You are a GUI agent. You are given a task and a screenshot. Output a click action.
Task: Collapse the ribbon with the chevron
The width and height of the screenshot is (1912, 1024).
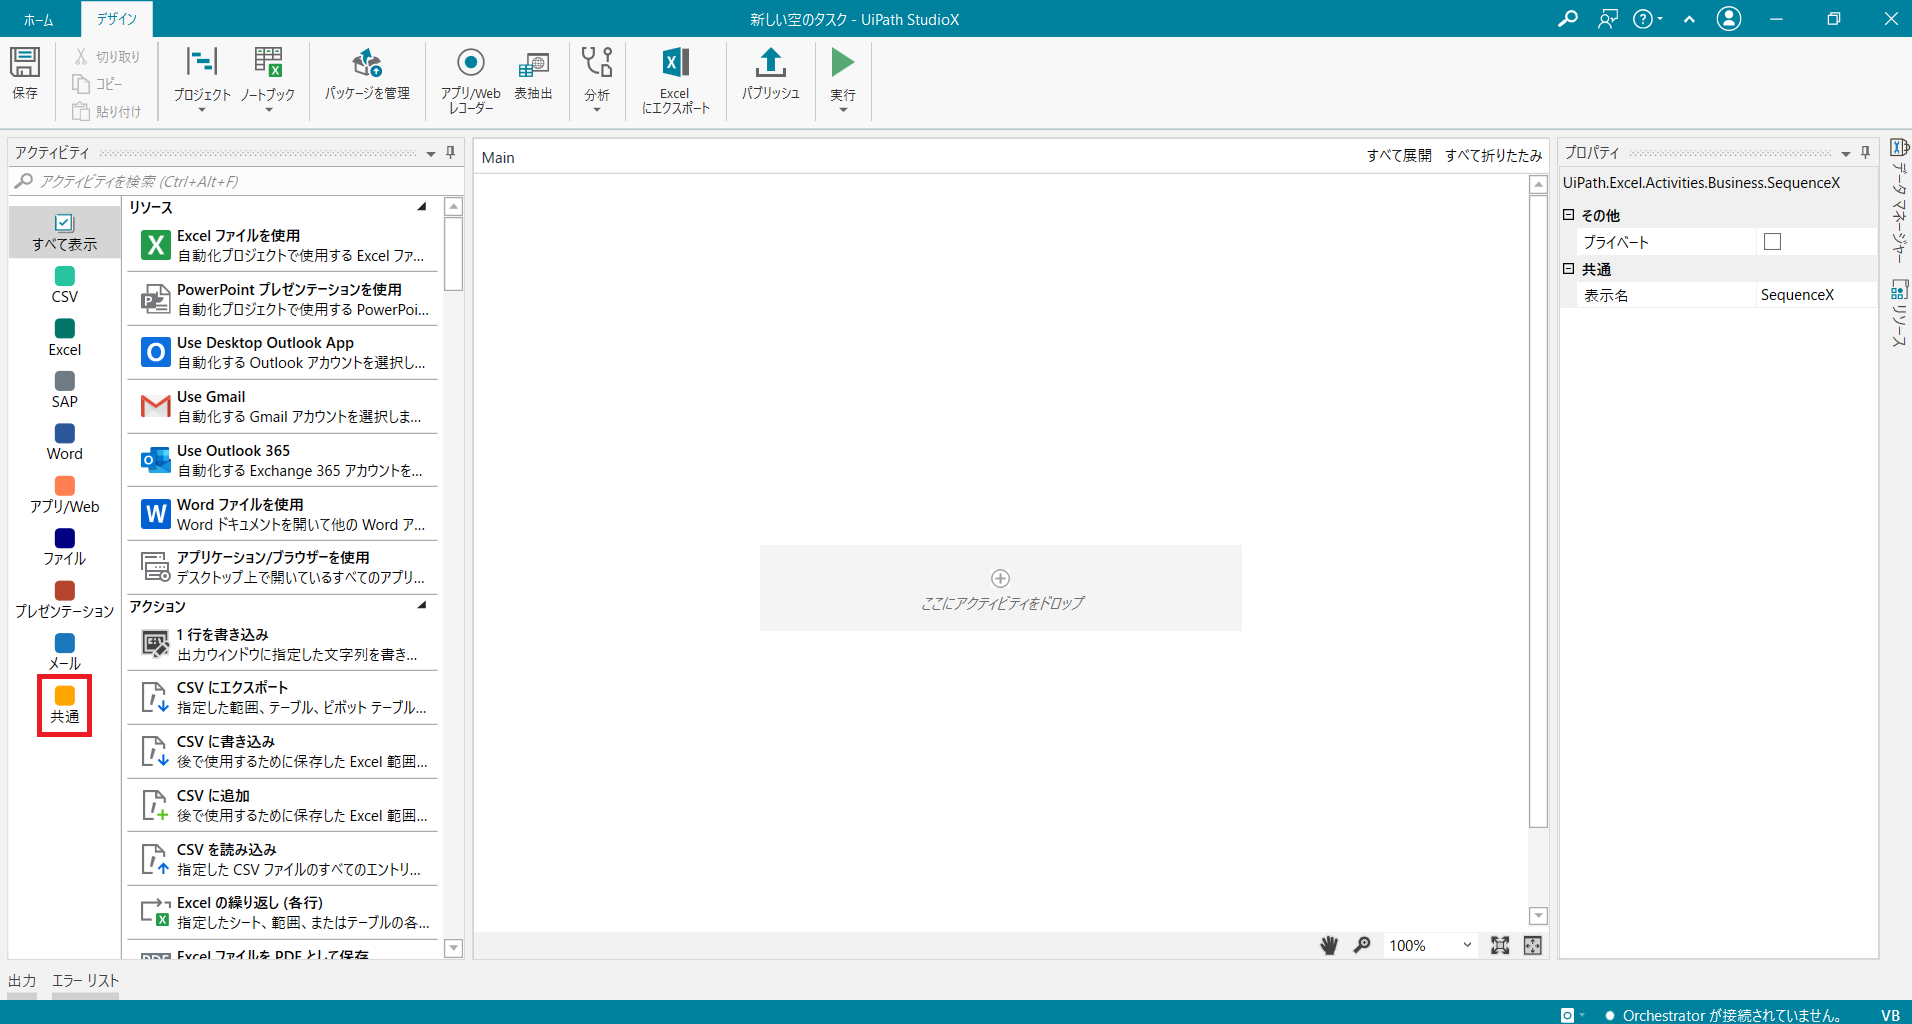1689,19
